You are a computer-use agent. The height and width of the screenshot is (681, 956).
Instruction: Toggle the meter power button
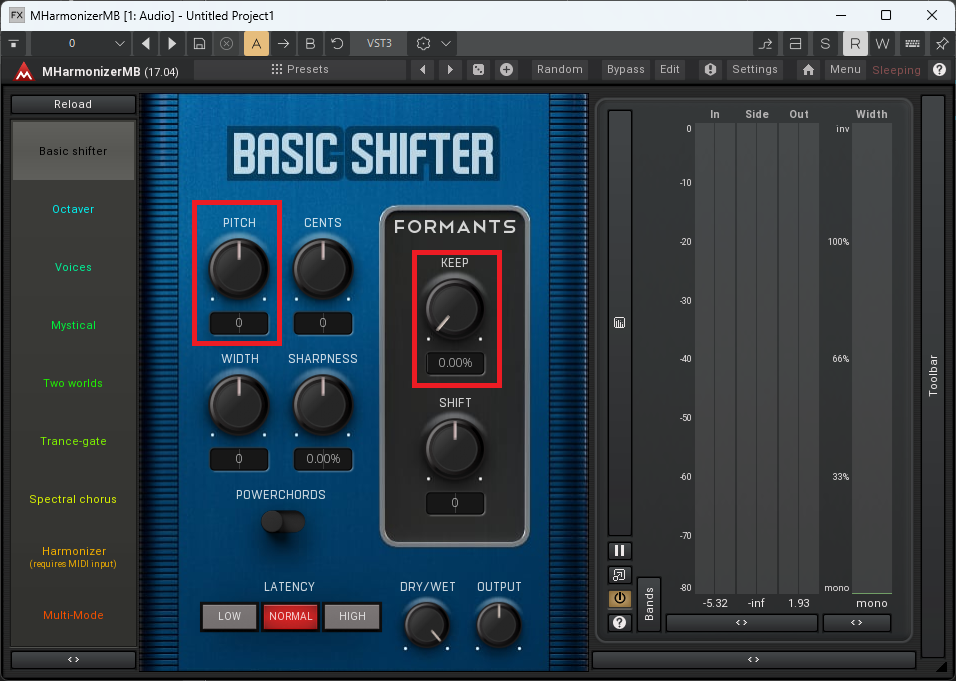[619, 598]
